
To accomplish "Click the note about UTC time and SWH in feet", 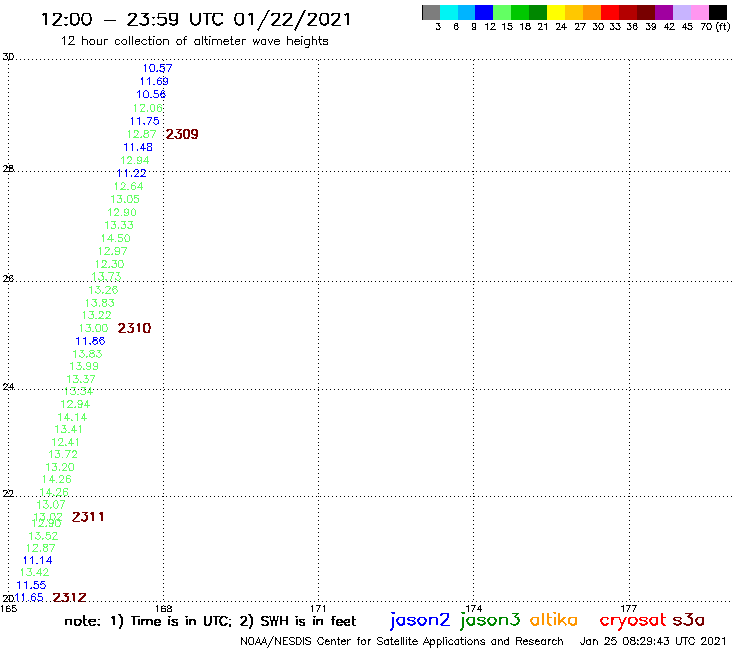I will tap(210, 621).
